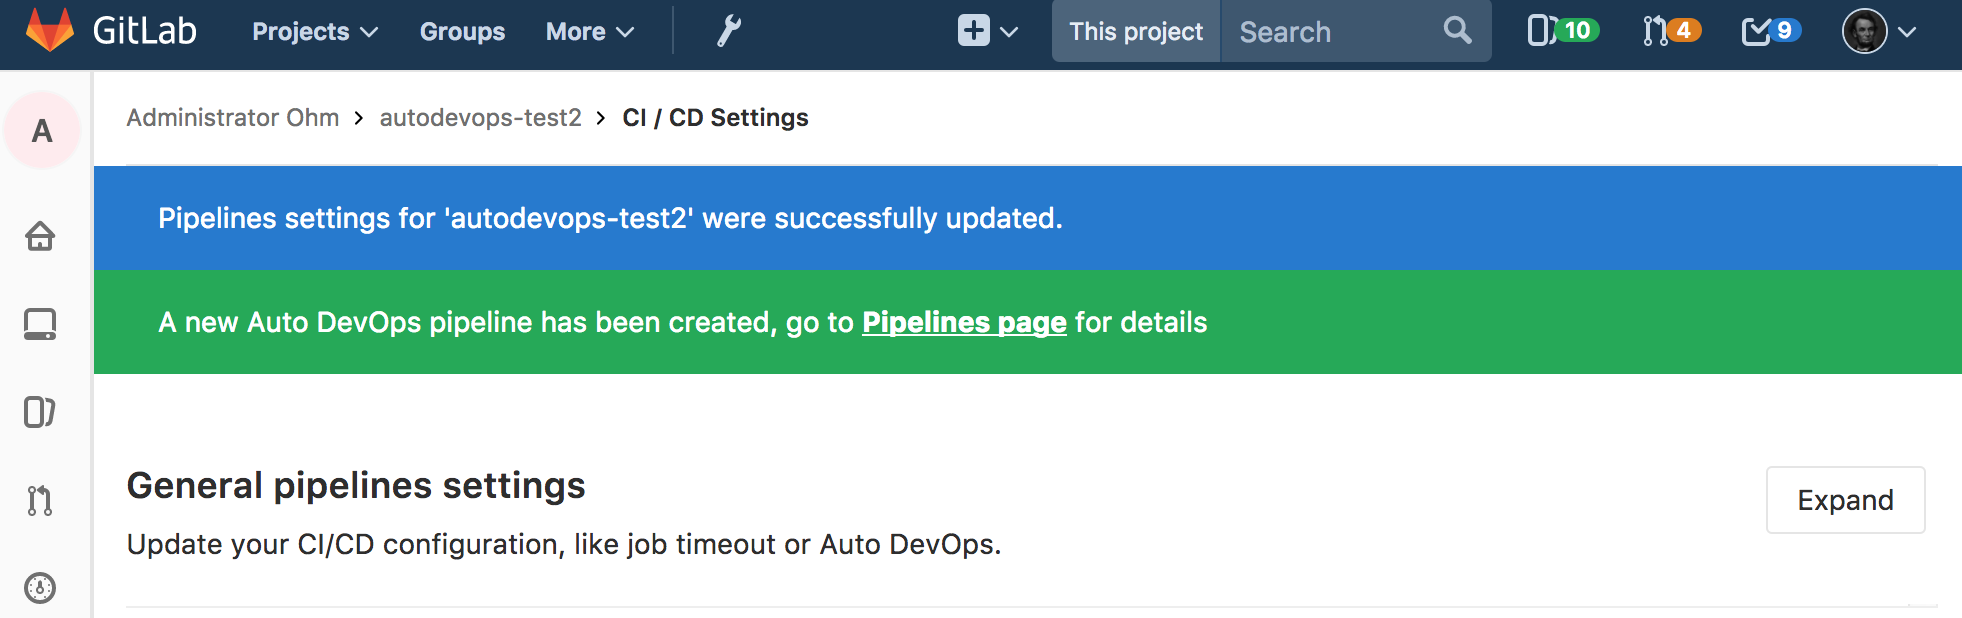The image size is (1962, 618).
Task: Open the More dropdown menu
Action: [589, 32]
